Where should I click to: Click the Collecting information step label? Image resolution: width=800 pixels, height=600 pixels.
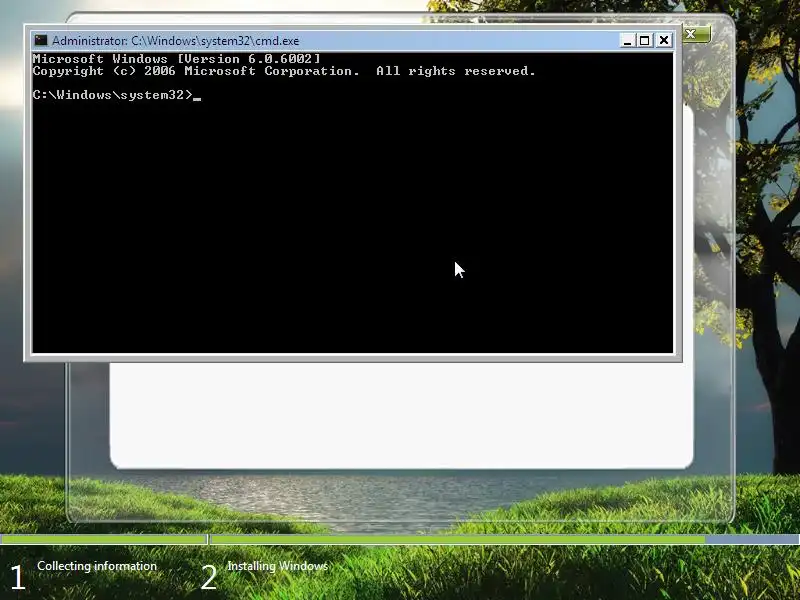[x=97, y=566]
